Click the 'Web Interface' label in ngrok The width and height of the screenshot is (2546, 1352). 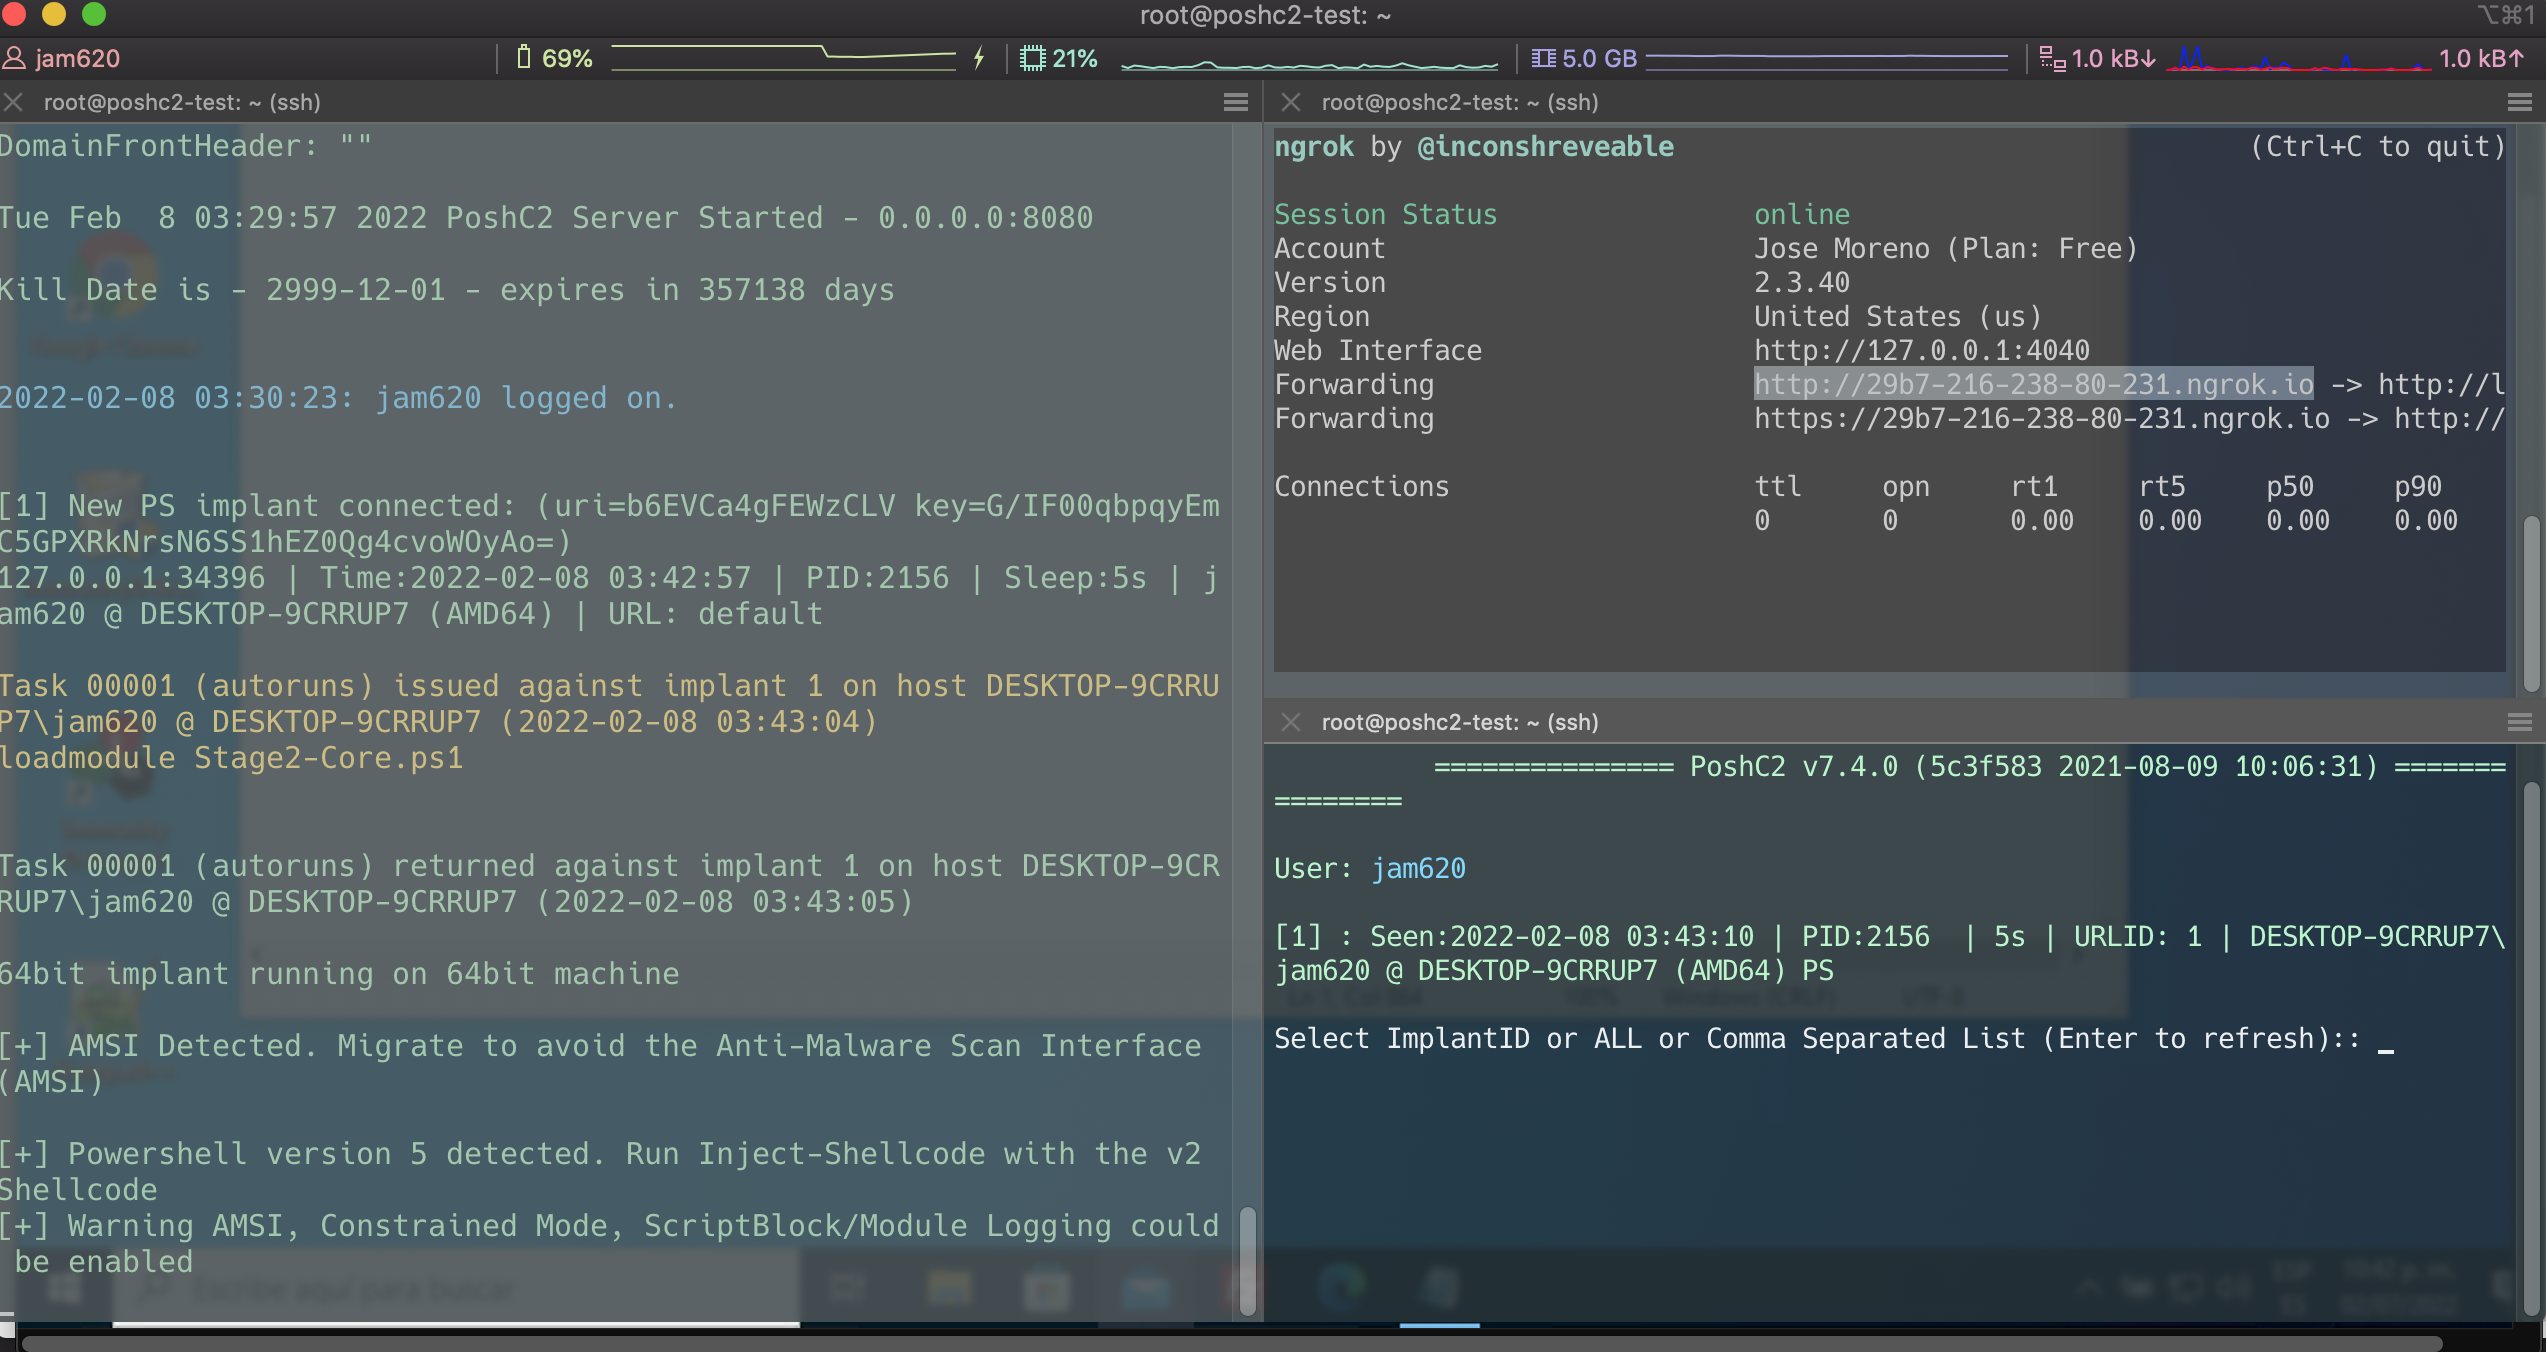click(1377, 350)
